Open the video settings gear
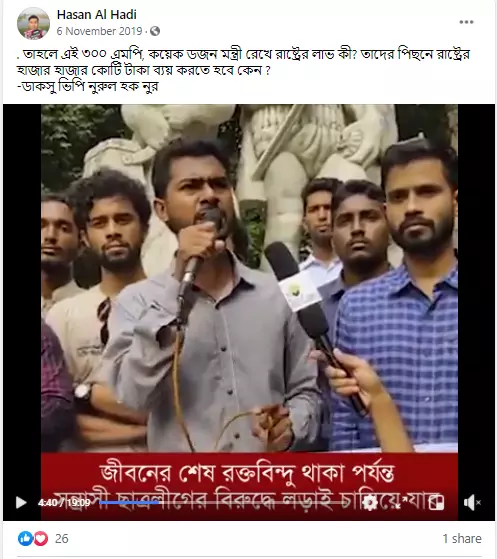This screenshot has height=559, width=497. pos(370,503)
